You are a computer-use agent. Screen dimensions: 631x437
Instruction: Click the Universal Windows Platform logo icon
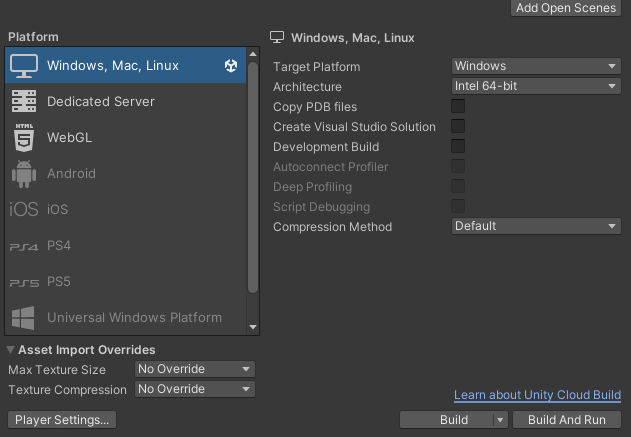[x=23, y=317]
